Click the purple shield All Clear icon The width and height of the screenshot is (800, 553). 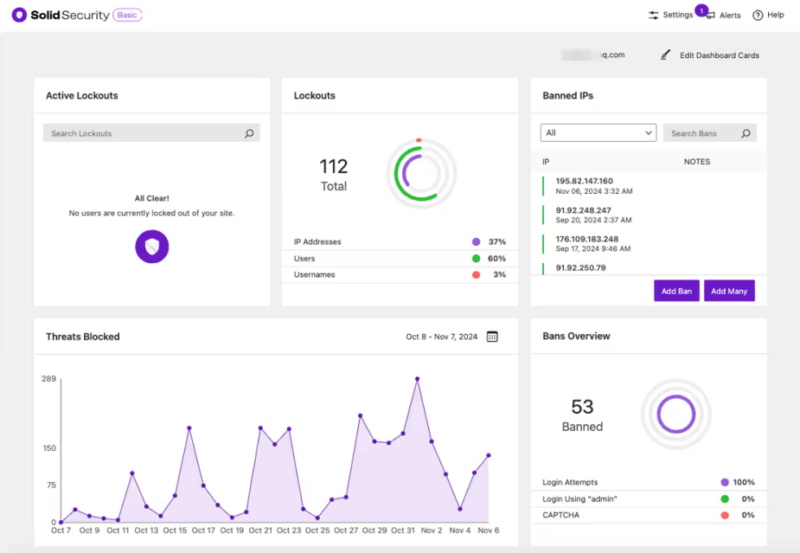point(152,246)
